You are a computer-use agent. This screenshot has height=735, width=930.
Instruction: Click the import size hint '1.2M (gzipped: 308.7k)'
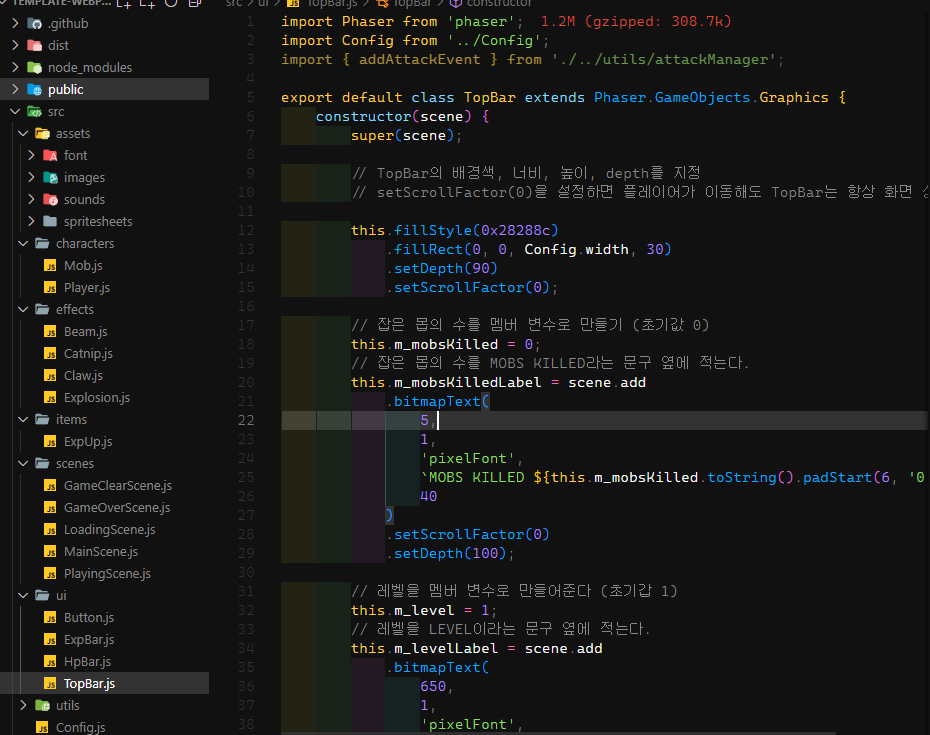point(636,21)
